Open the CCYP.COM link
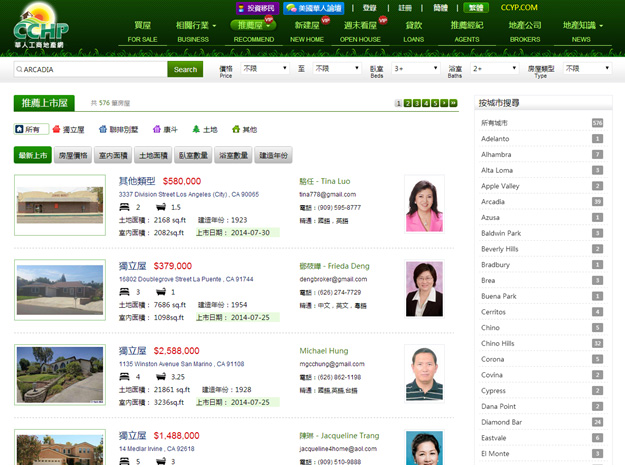Screen dimensions: 625x467 (519, 8)
